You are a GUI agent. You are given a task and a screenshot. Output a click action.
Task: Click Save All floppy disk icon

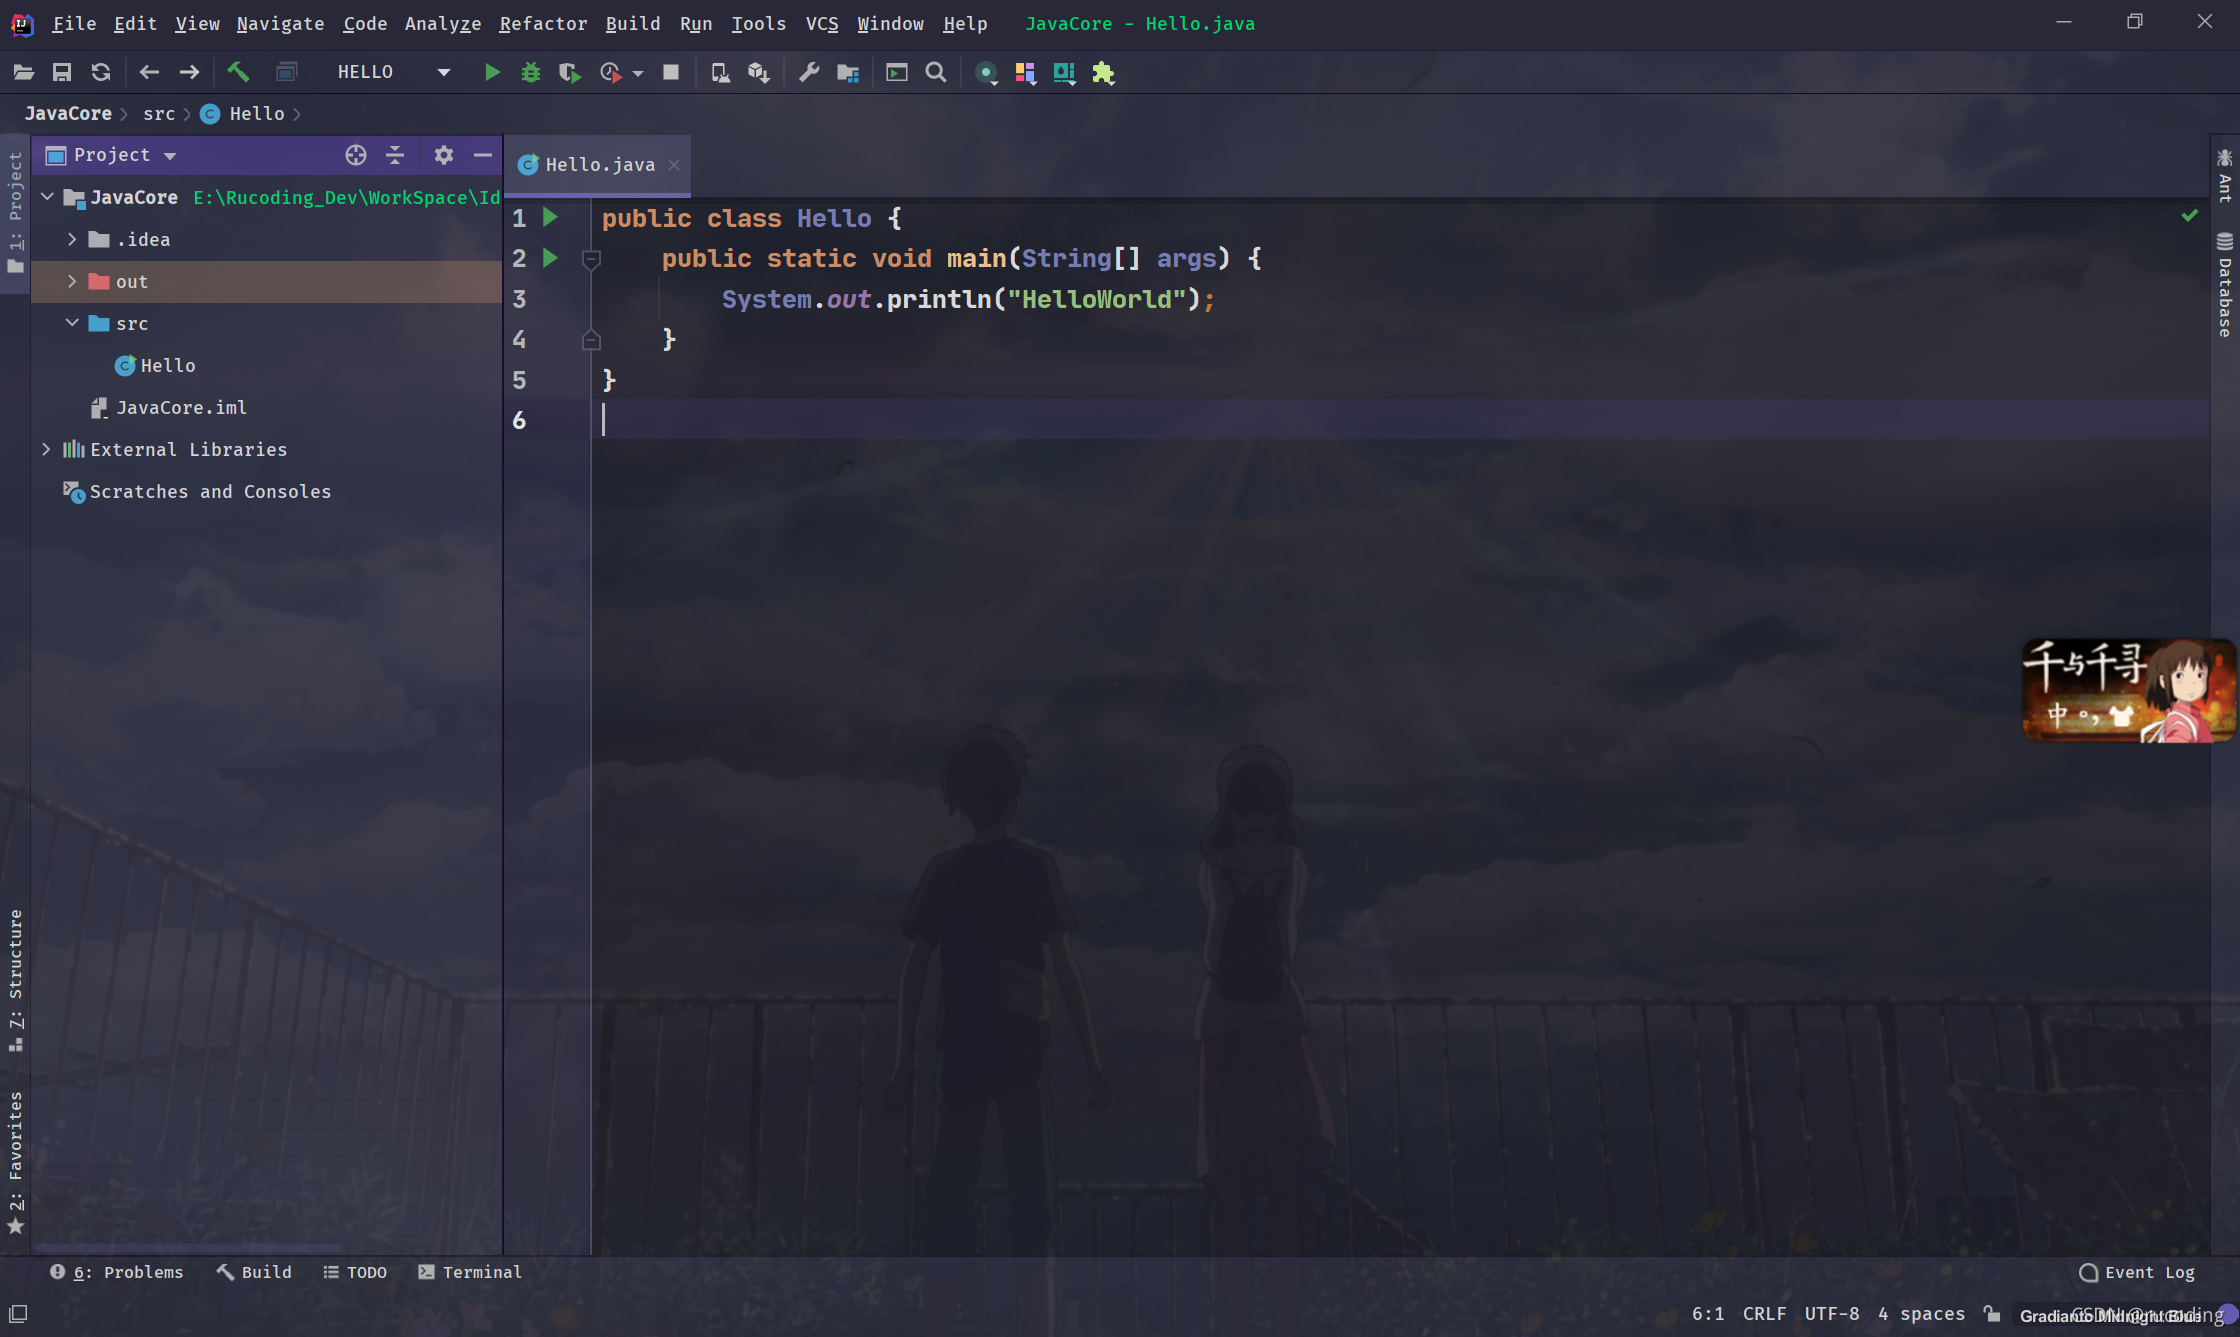(x=62, y=72)
